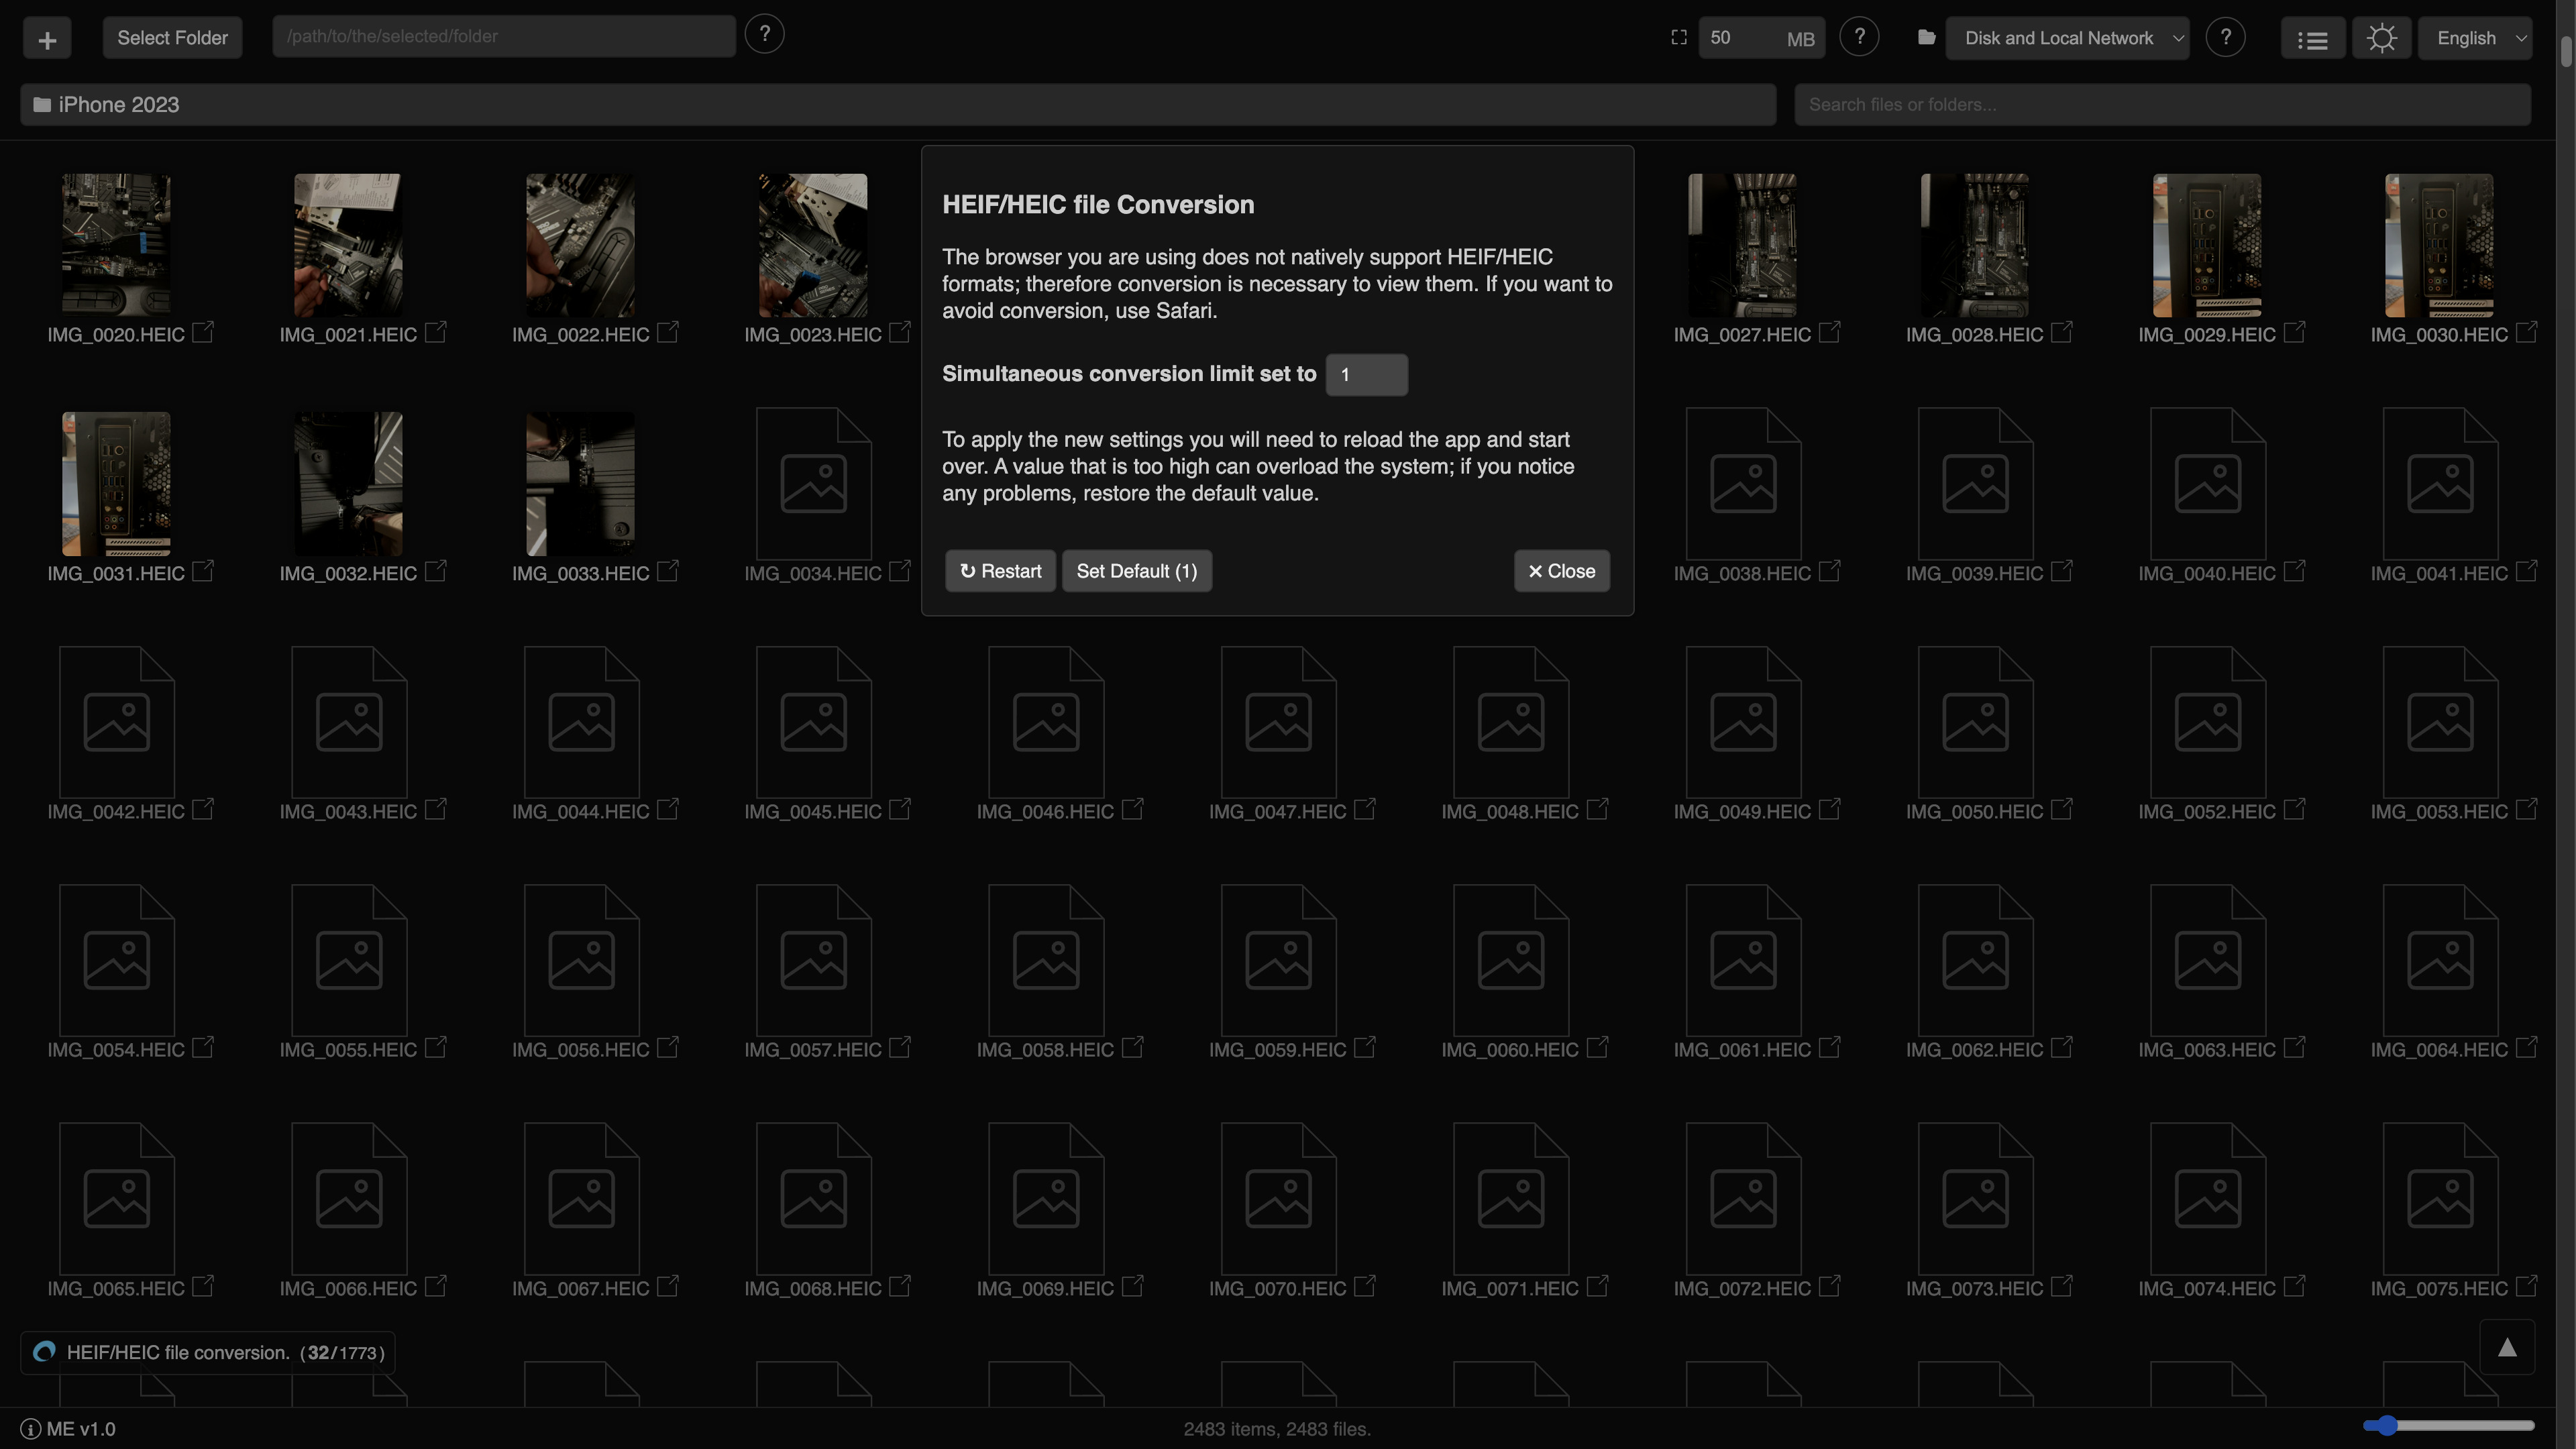The width and height of the screenshot is (2576, 1449).
Task: Click the plus add-folder icon
Action: [47, 39]
